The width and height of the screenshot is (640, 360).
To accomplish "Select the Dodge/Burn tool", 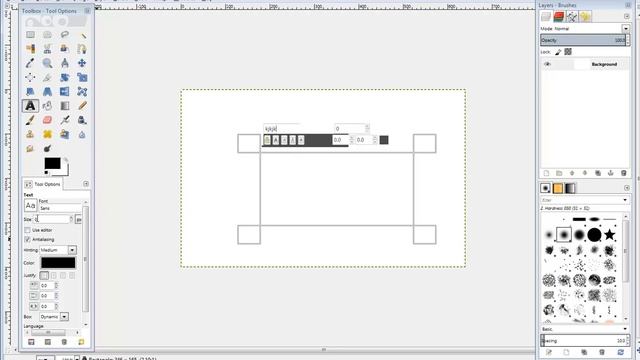I will pos(47,149).
